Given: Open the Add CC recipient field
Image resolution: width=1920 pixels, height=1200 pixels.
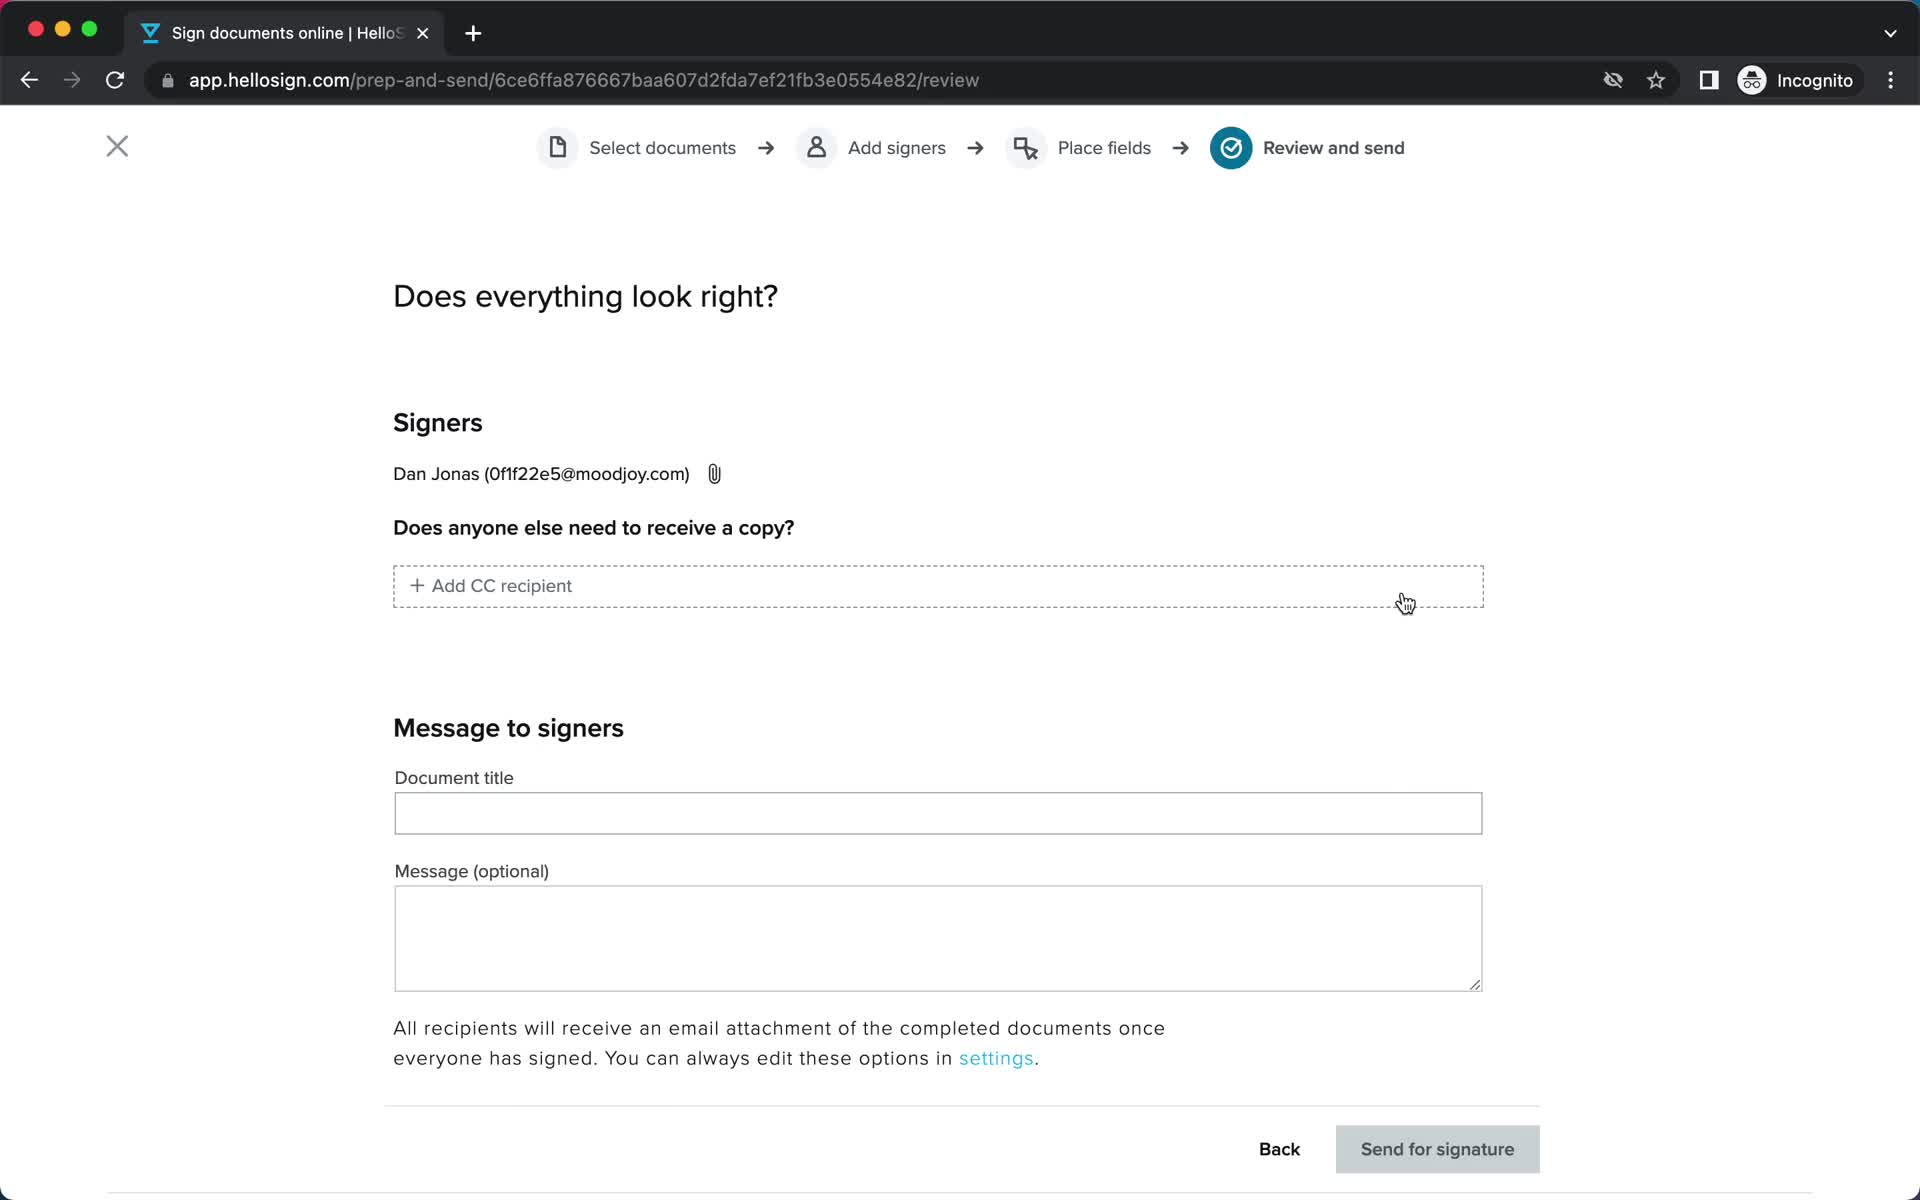Looking at the screenshot, I should 937,585.
